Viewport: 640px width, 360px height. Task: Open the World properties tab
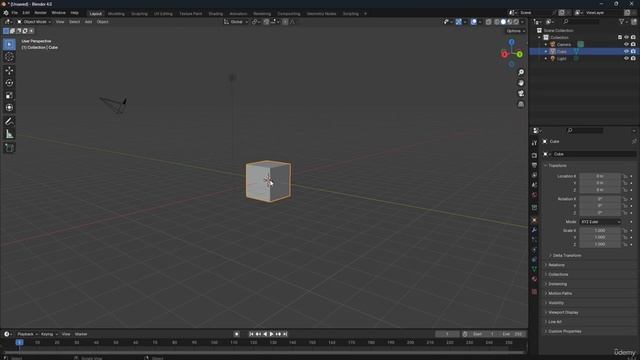[x=534, y=195]
